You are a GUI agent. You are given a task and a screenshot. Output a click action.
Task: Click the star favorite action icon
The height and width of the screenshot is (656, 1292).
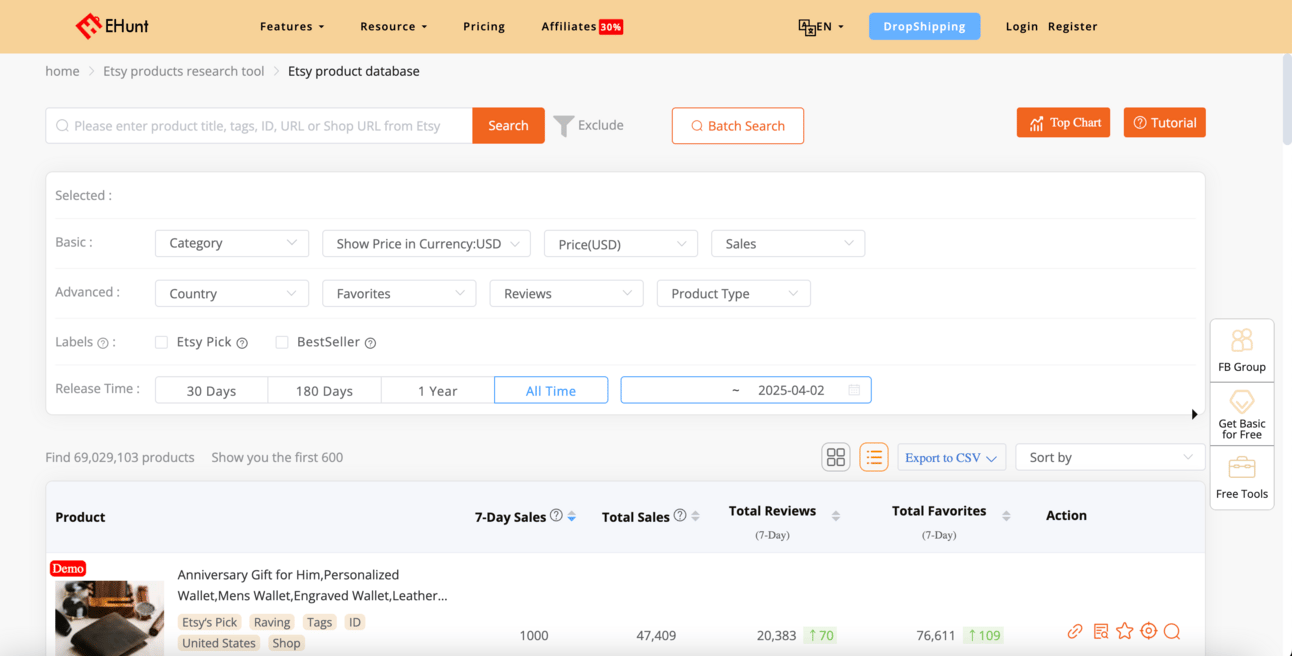tap(1125, 631)
